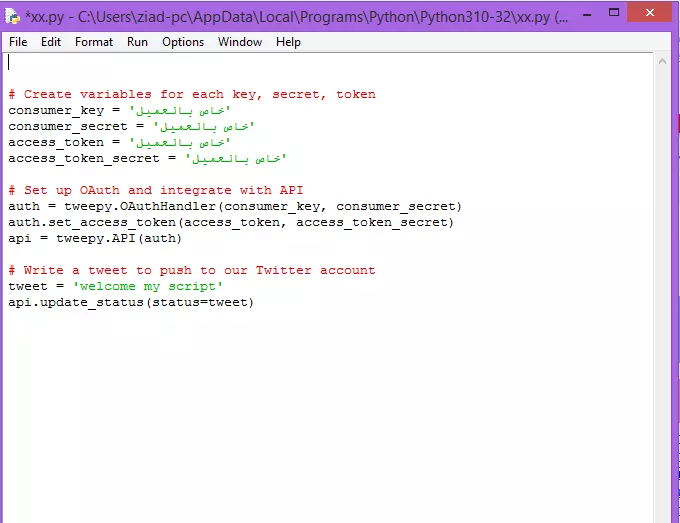Click the tweepy.OAuthHandler line

pyautogui.click(x=235, y=206)
